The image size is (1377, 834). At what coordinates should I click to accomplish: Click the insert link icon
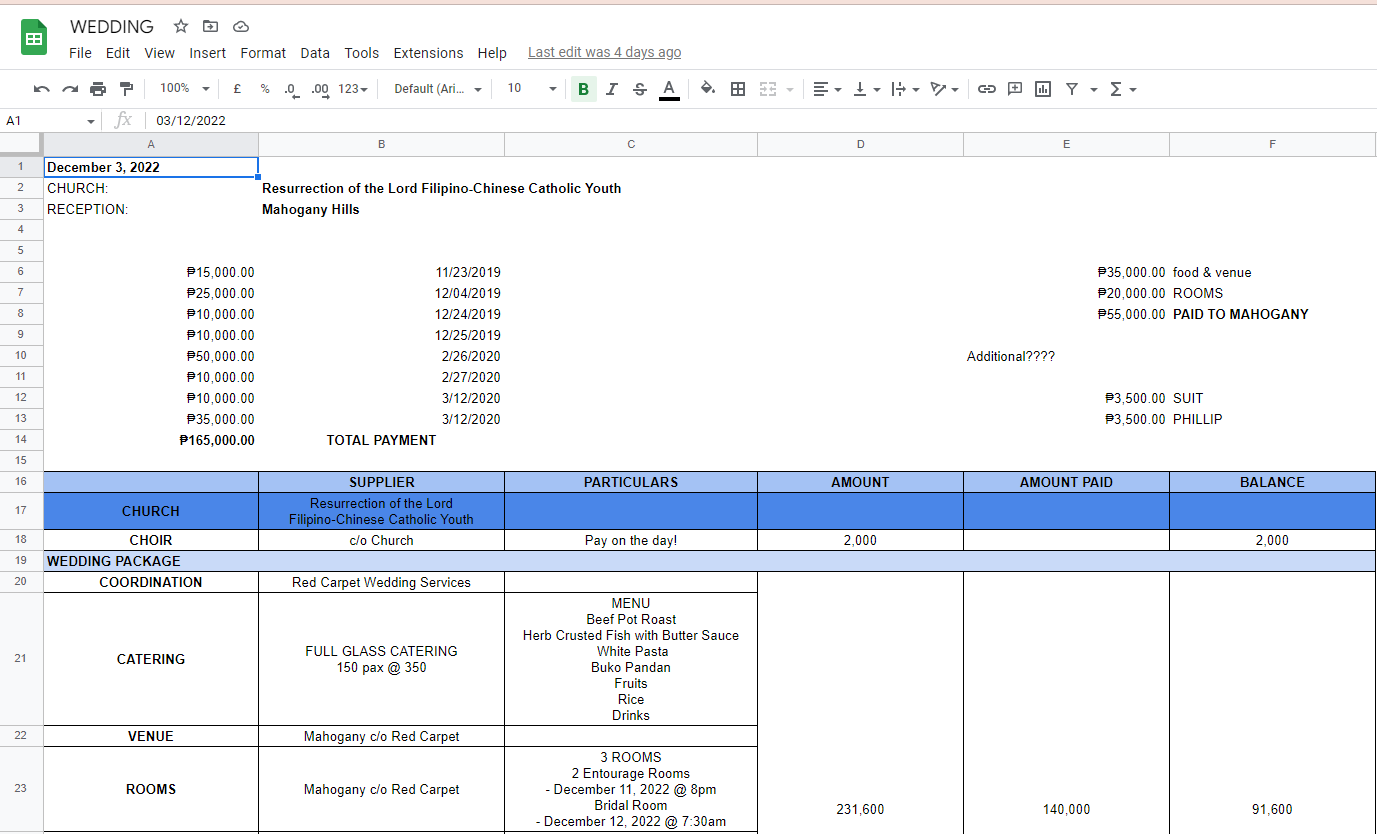(987, 89)
